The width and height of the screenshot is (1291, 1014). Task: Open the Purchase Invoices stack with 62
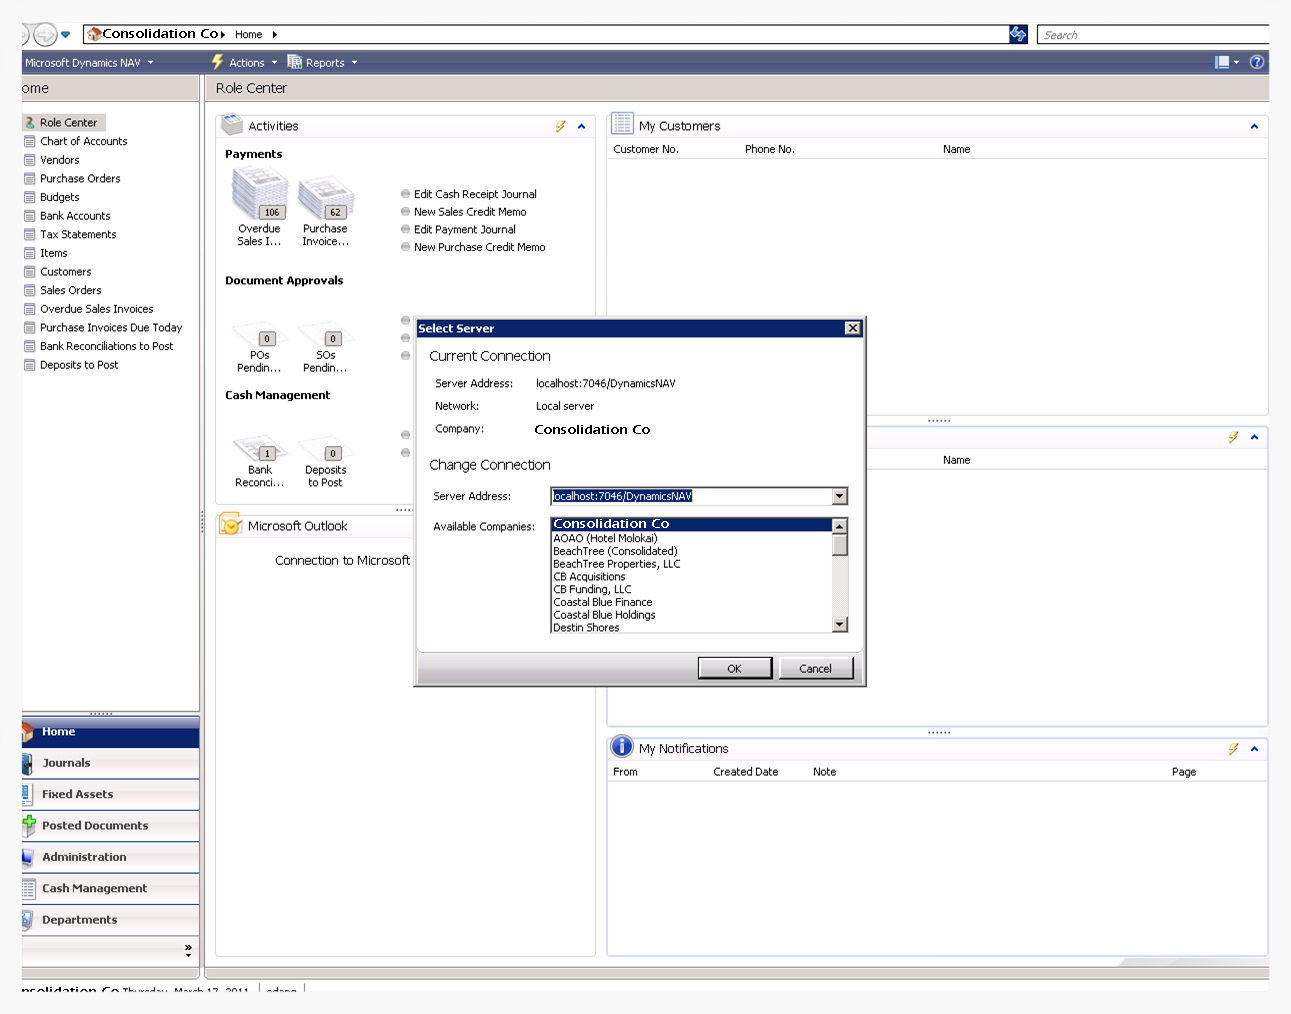(x=326, y=197)
